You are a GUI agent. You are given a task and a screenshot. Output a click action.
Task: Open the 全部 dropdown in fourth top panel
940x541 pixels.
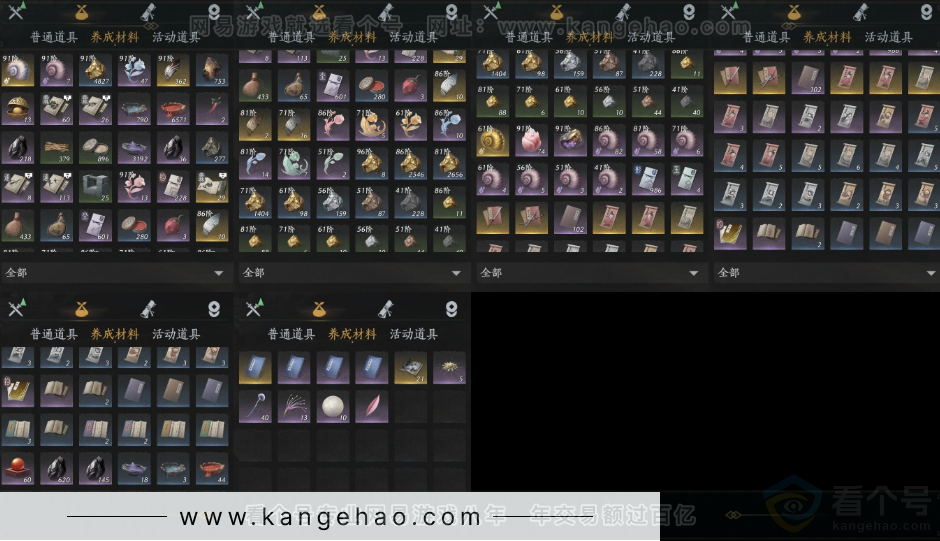coord(827,272)
